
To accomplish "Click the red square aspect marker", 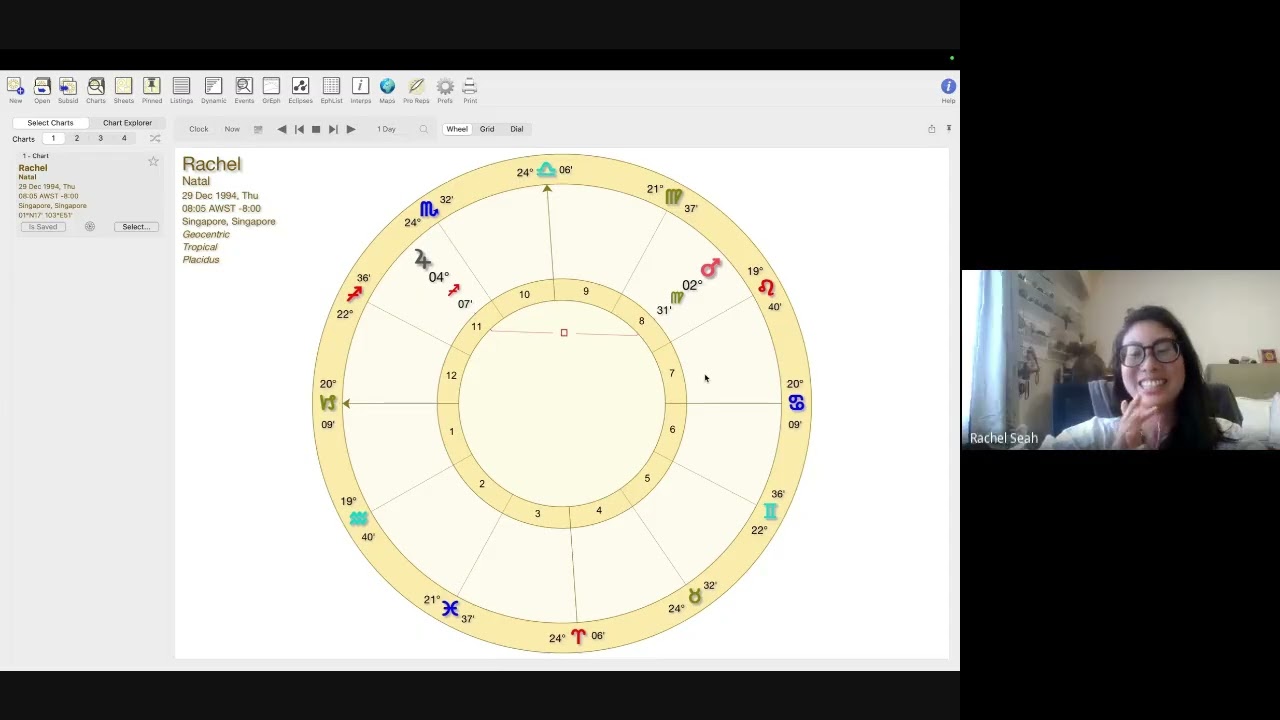I will click(x=564, y=333).
